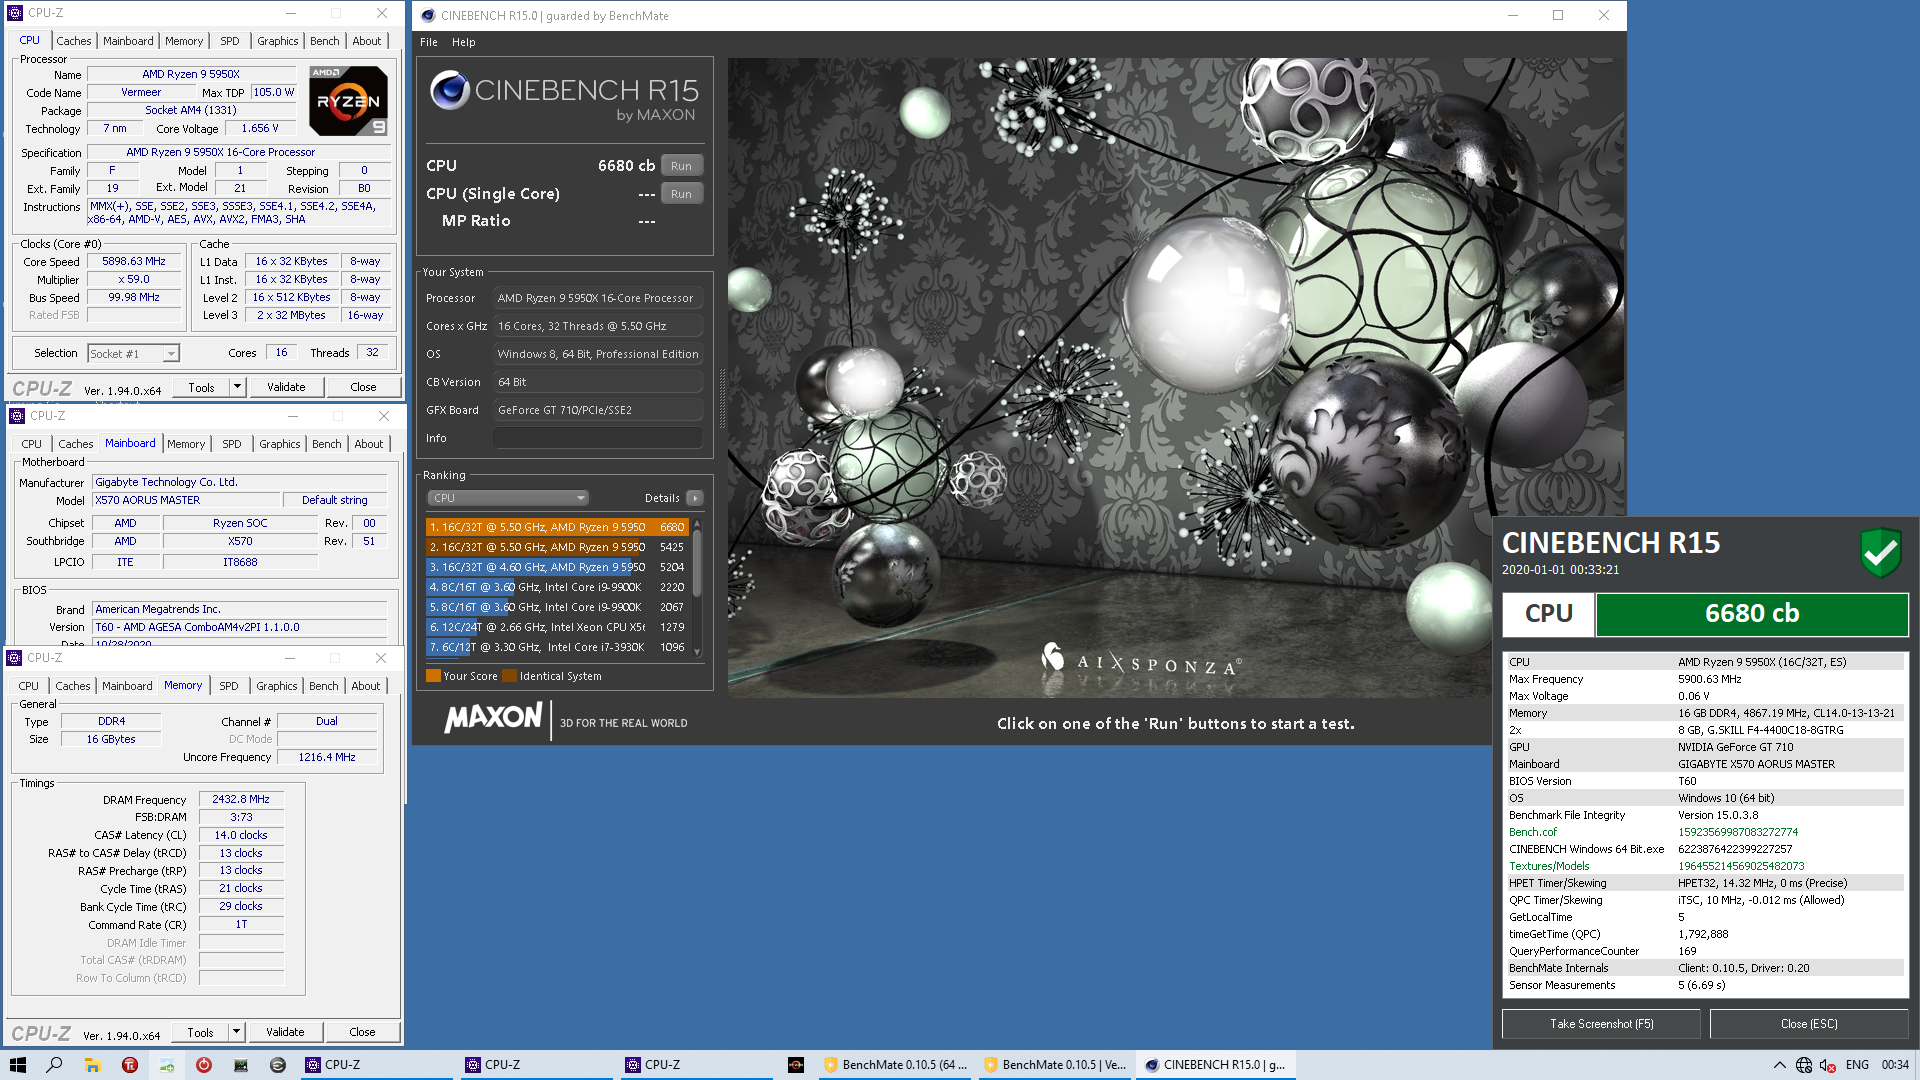1920x1080 pixels.
Task: Select ranking row Intel Core i9-9900K 2220
Action: 557,587
